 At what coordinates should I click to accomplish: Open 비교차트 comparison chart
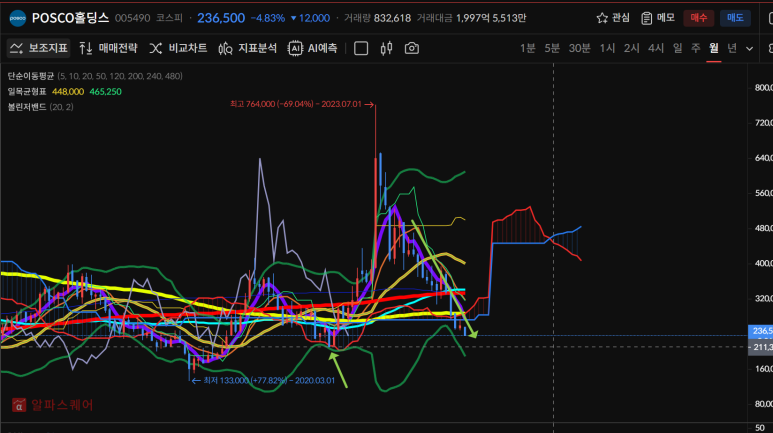coord(178,48)
